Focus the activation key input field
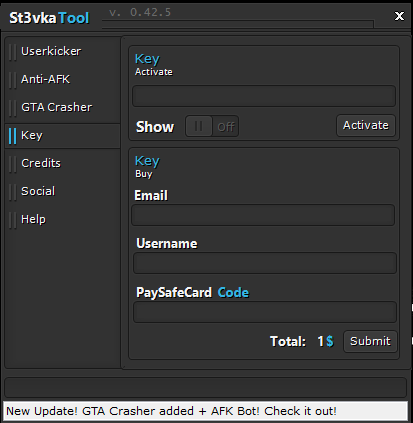The height and width of the screenshot is (423, 413). point(264,96)
